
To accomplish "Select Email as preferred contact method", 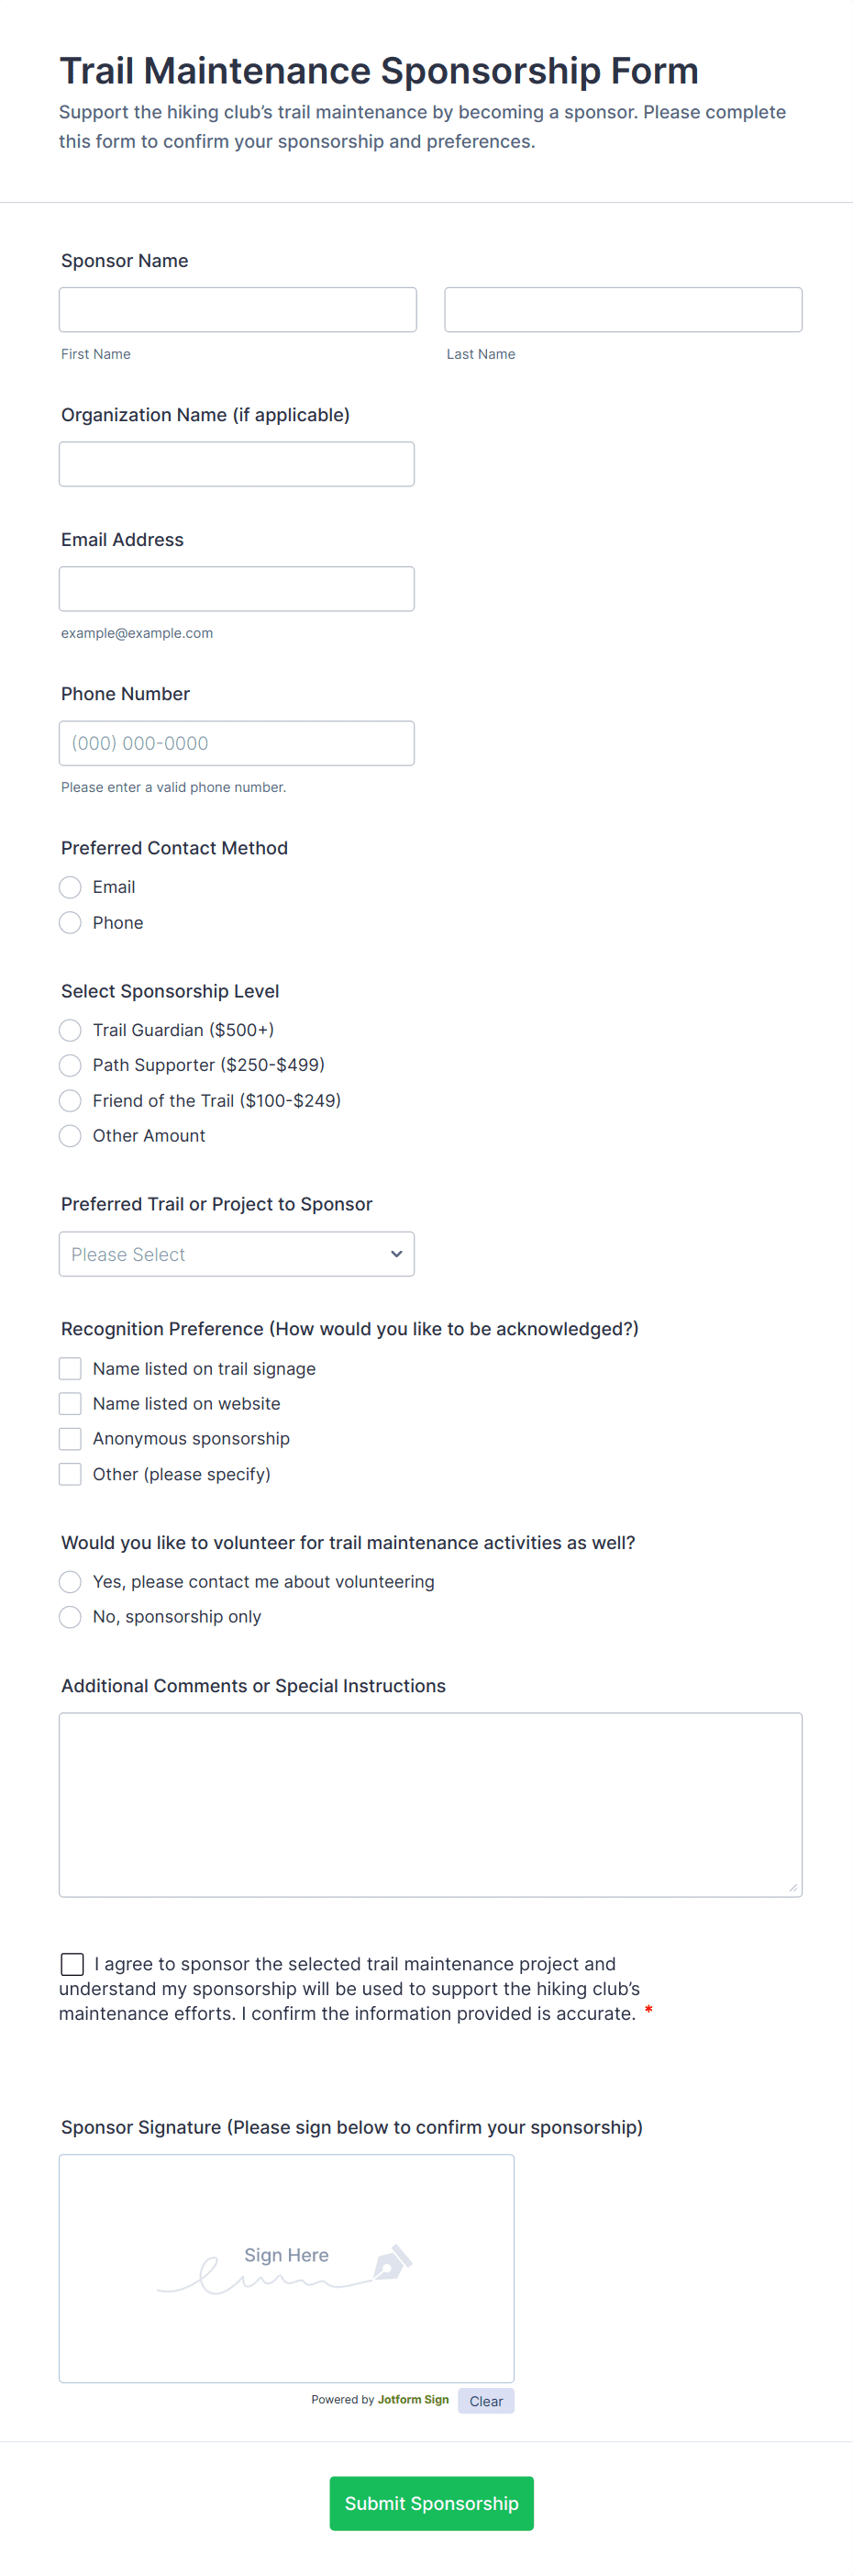I will pyautogui.click(x=70, y=887).
